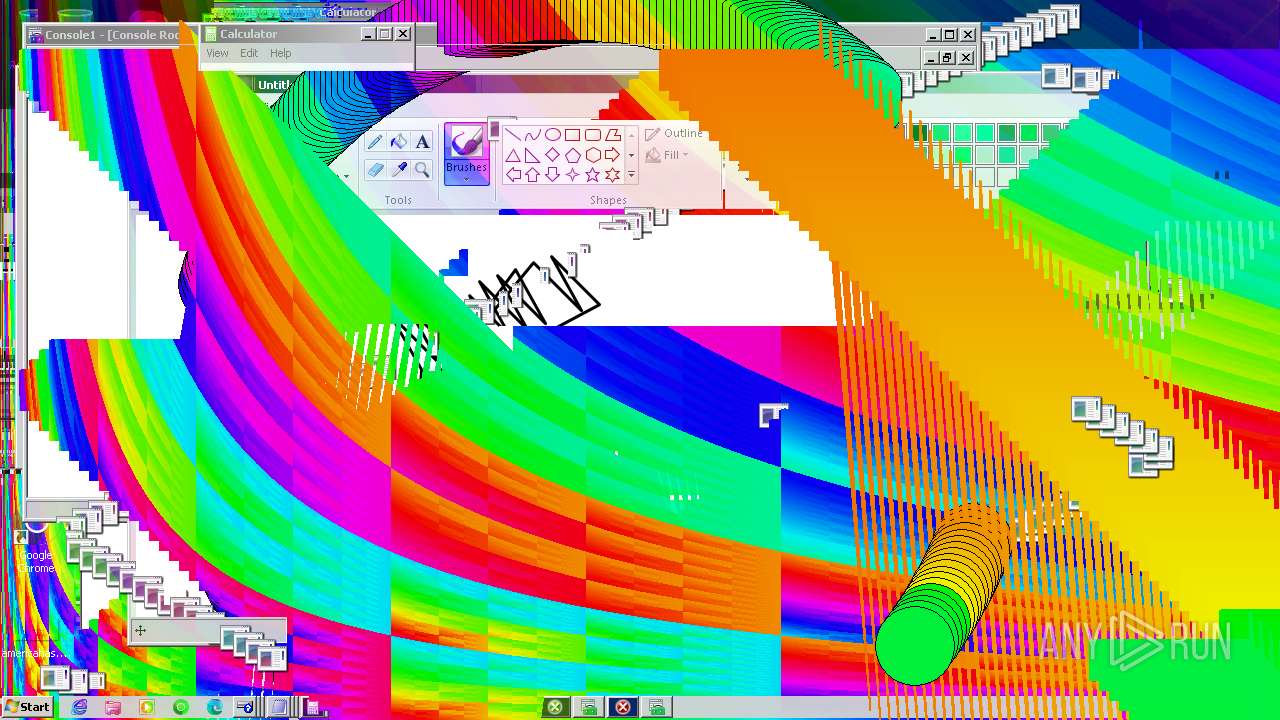Select the Polygon shape
Viewport: 1280px width, 720px height.
(x=612, y=135)
